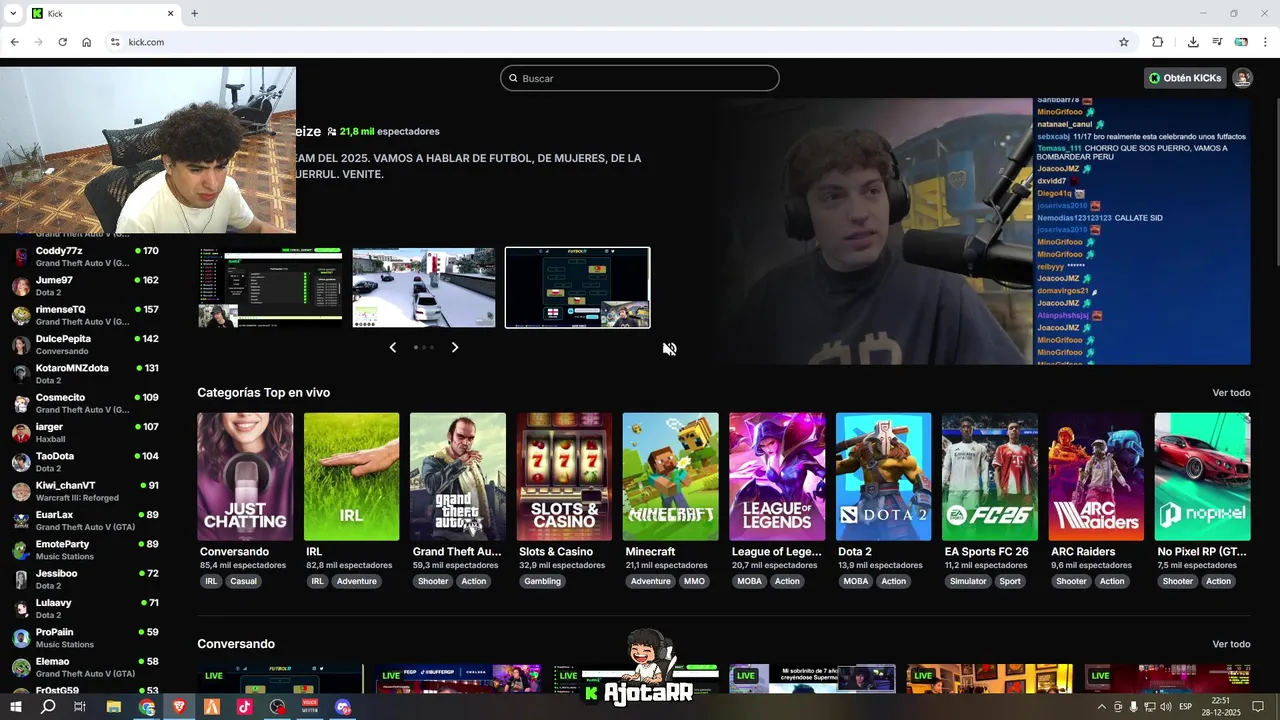Image resolution: width=1280 pixels, height=720 pixels.
Task: Go to next featured stream with right arrow
Action: coord(455,347)
